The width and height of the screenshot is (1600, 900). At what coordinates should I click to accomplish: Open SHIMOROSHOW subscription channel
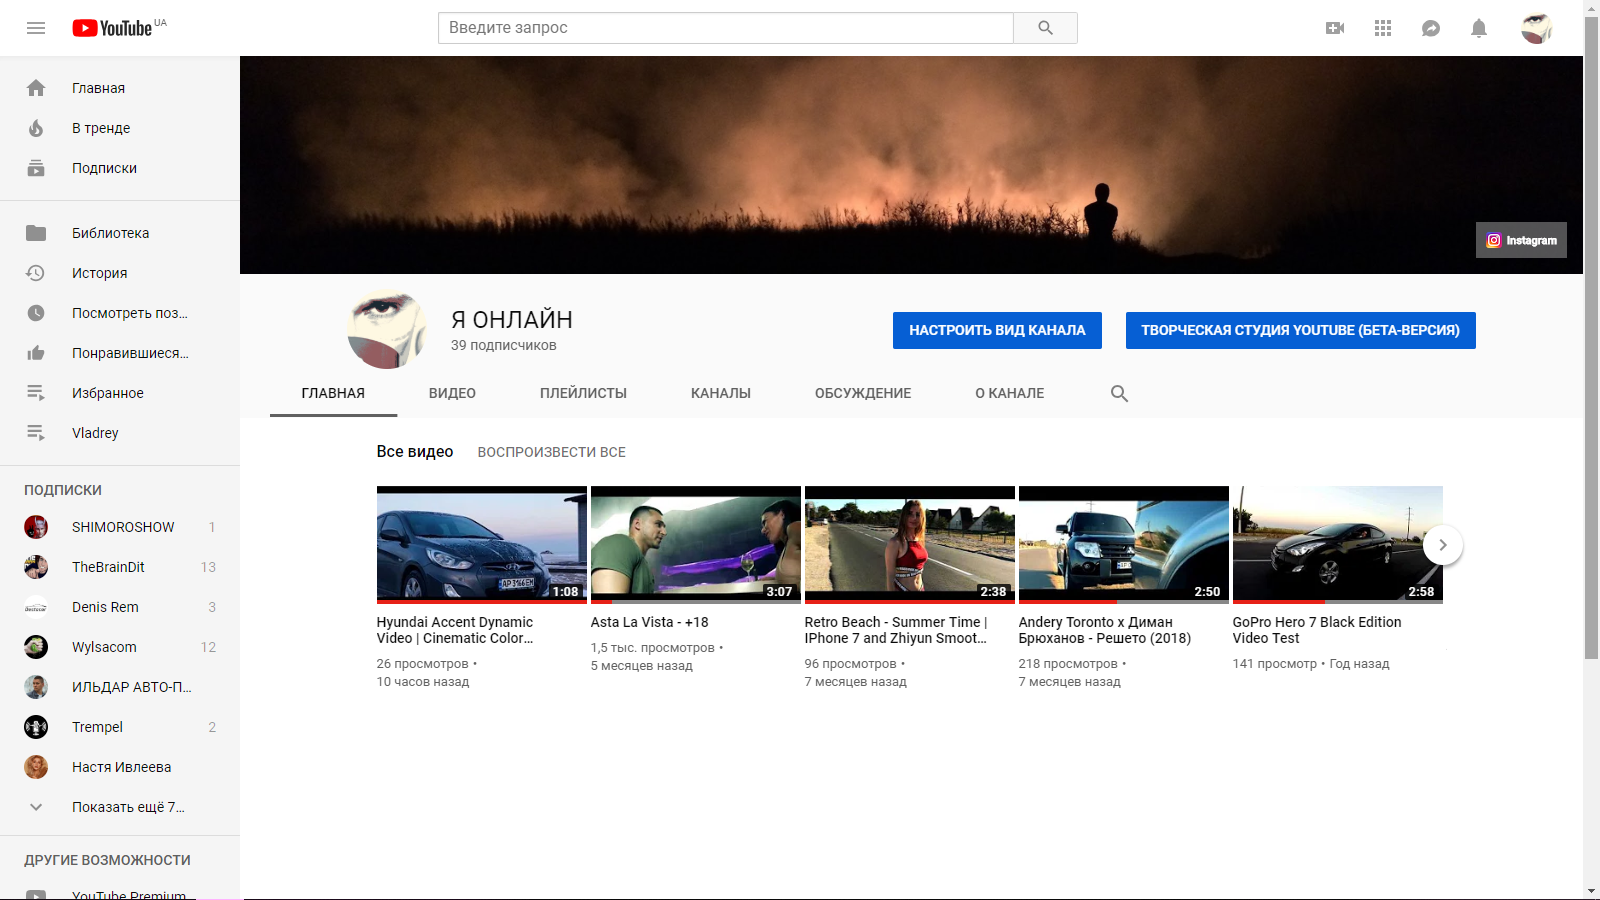[120, 527]
